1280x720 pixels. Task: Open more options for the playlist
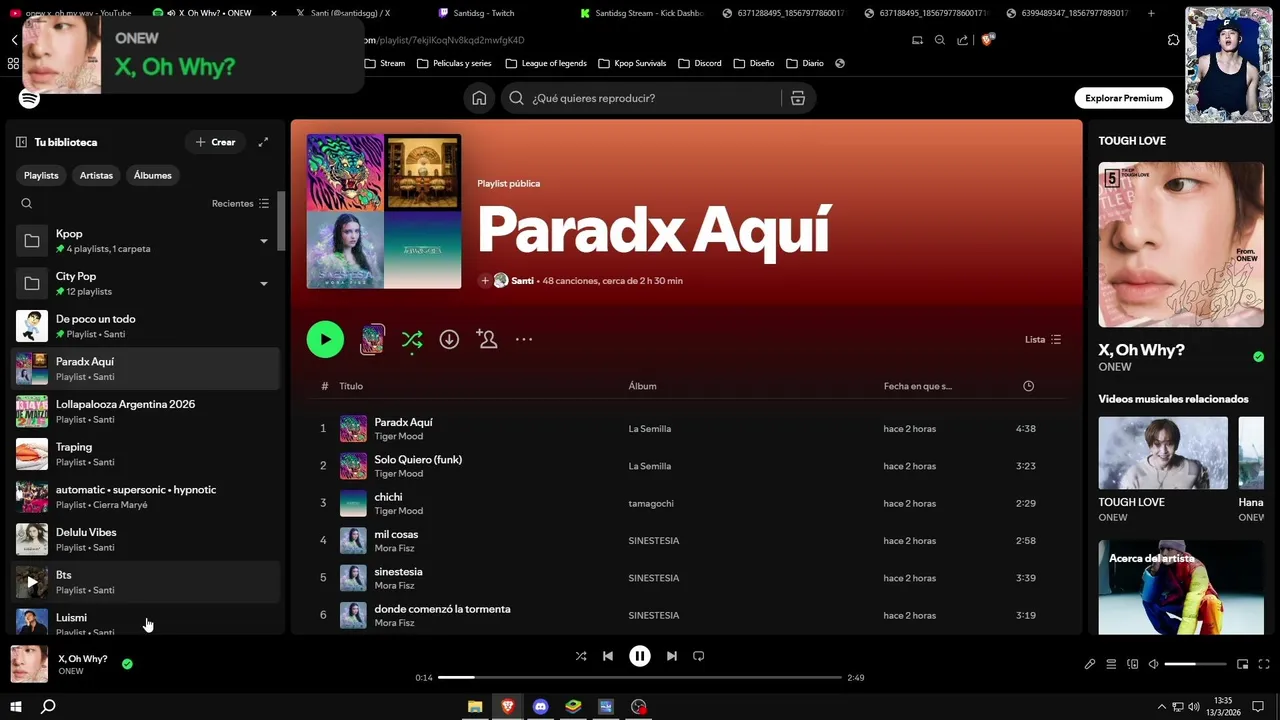click(524, 339)
